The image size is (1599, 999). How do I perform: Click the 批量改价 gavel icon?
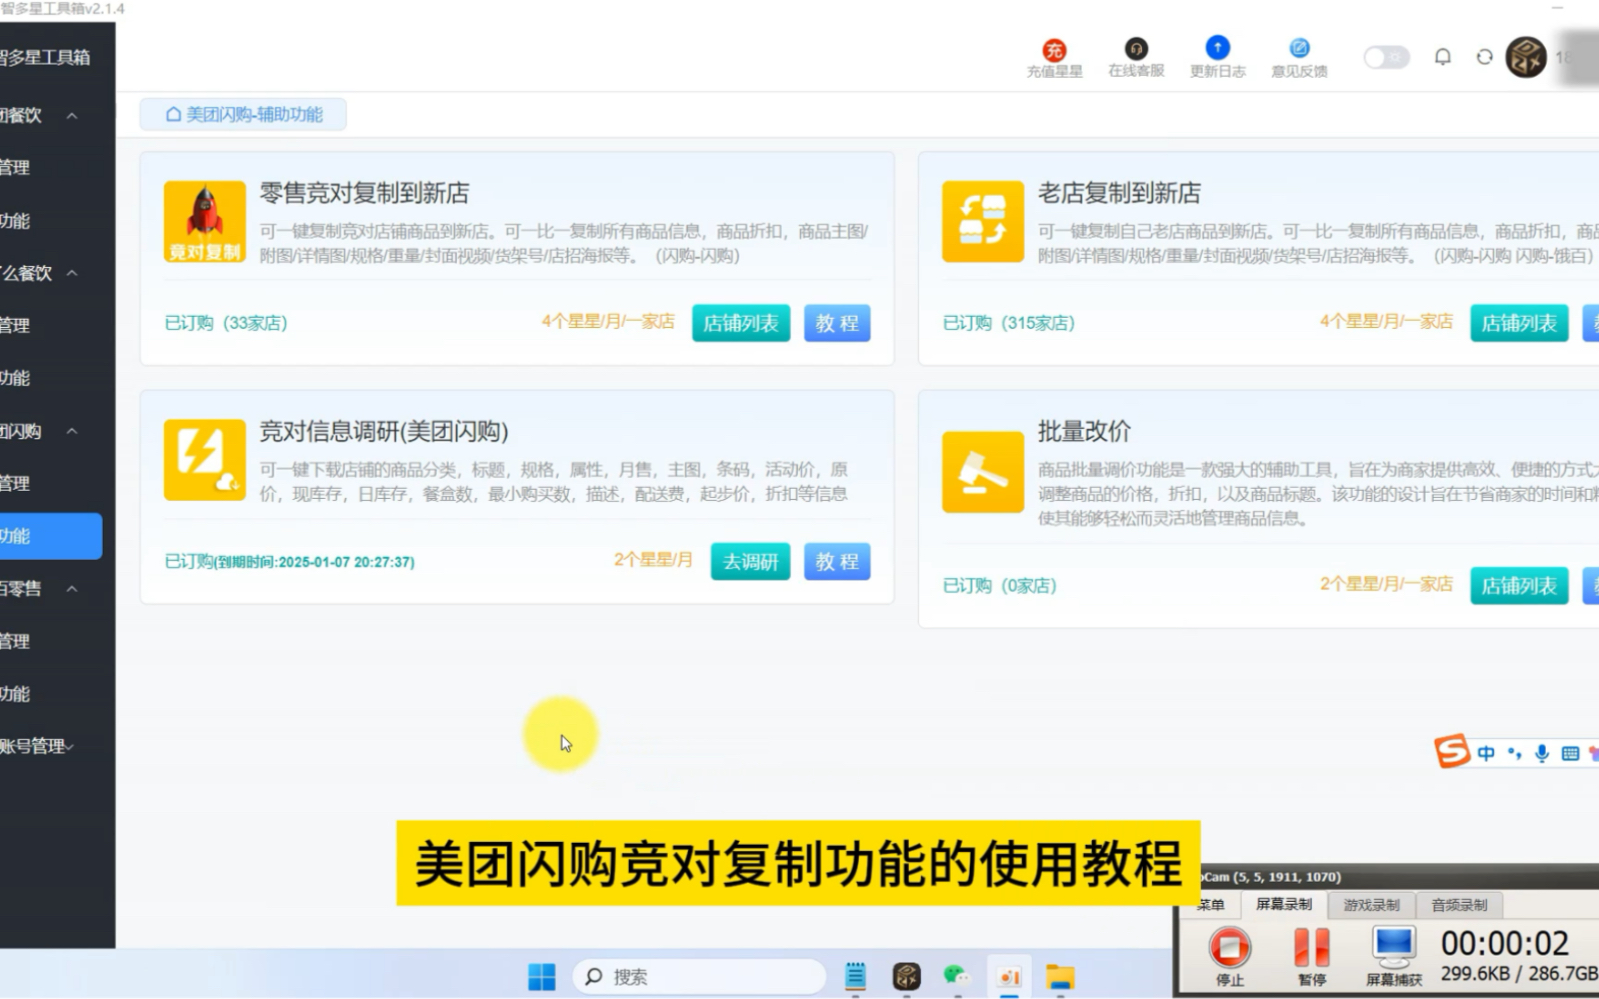983,472
